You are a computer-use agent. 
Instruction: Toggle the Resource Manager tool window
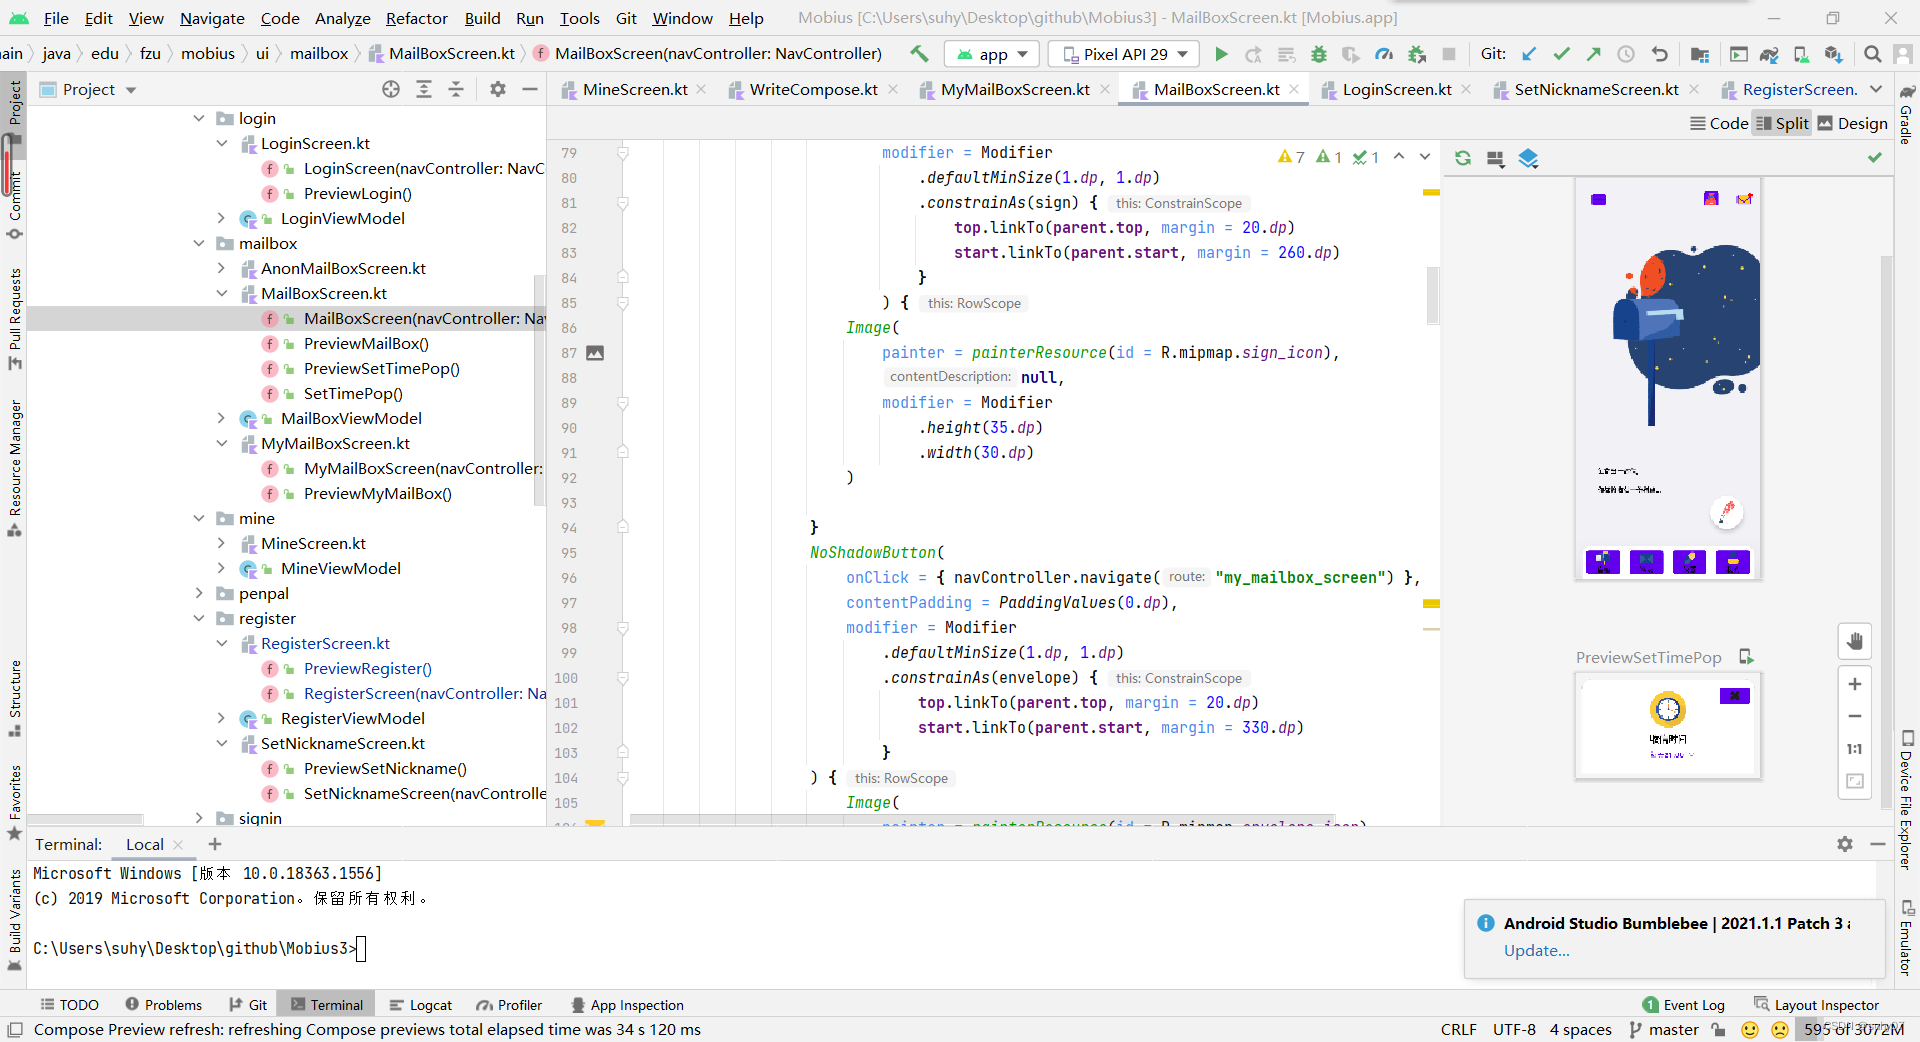[x=14, y=468]
